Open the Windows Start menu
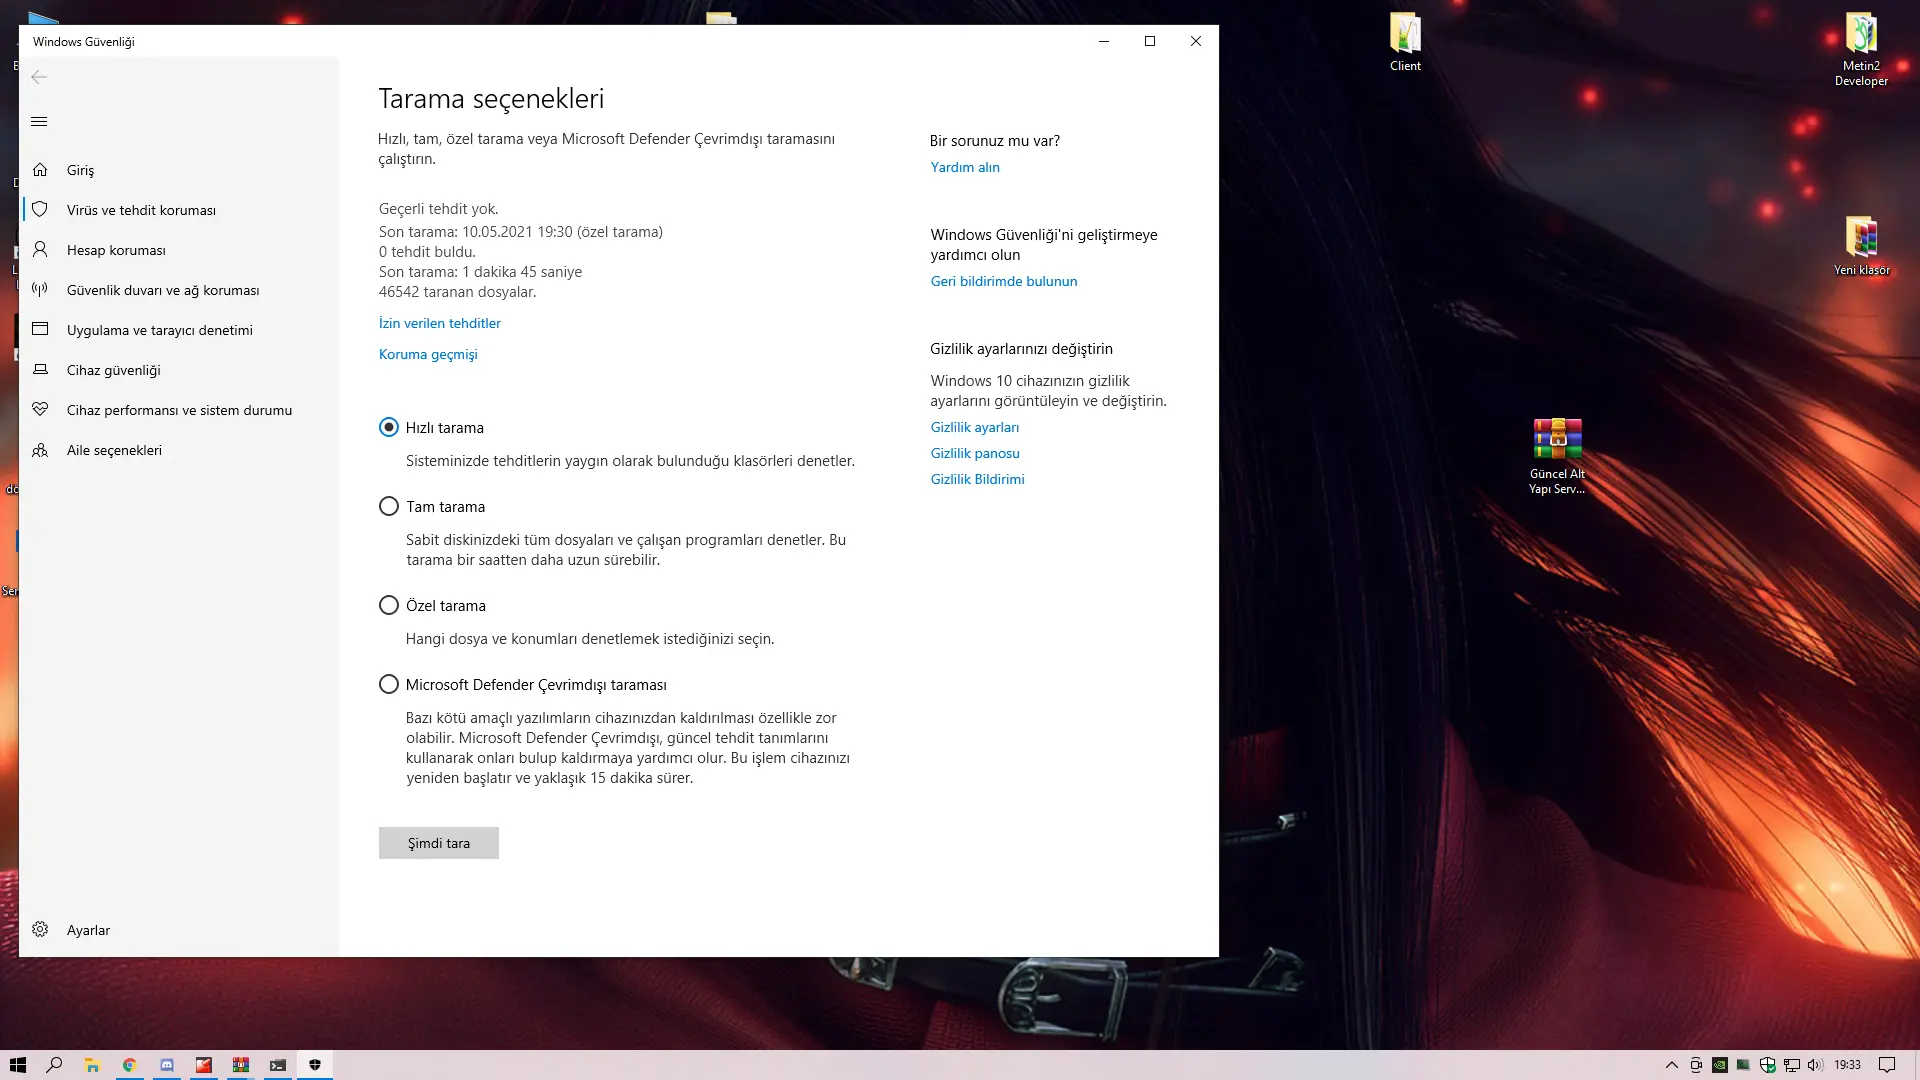This screenshot has width=1920, height=1080. tap(18, 1065)
